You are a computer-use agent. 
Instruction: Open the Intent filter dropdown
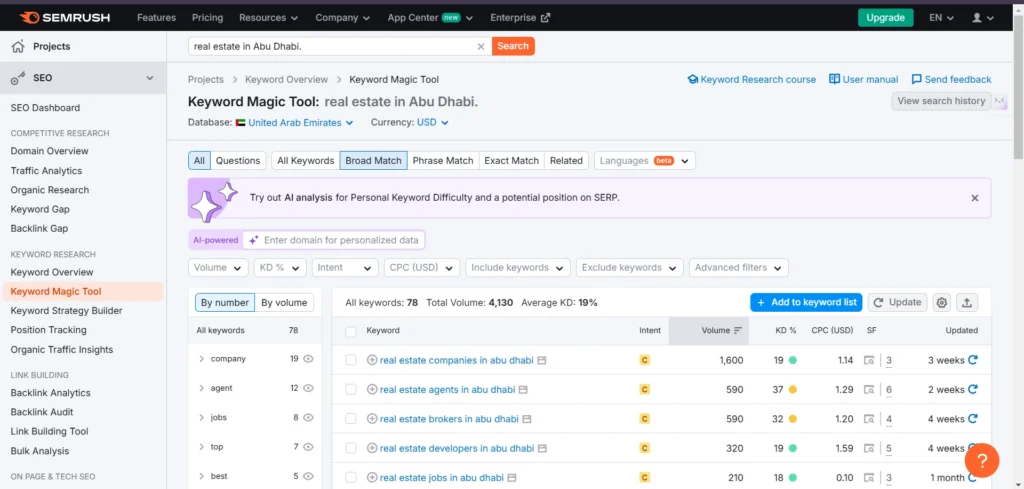pyautogui.click(x=345, y=268)
